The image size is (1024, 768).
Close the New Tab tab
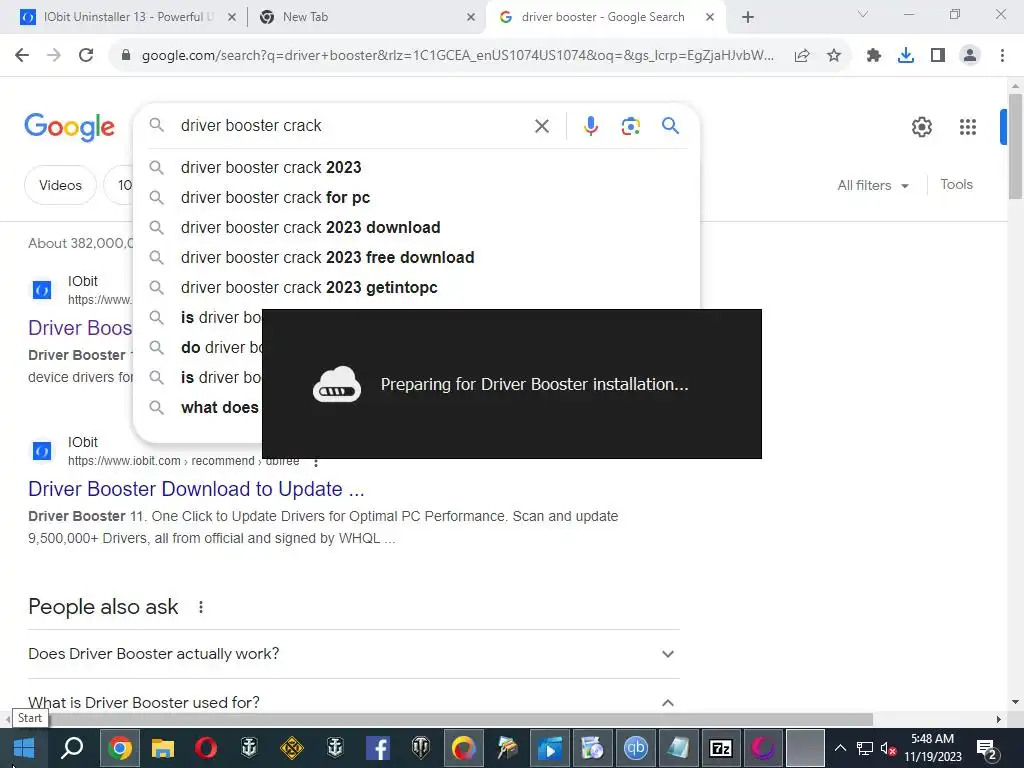click(x=471, y=18)
